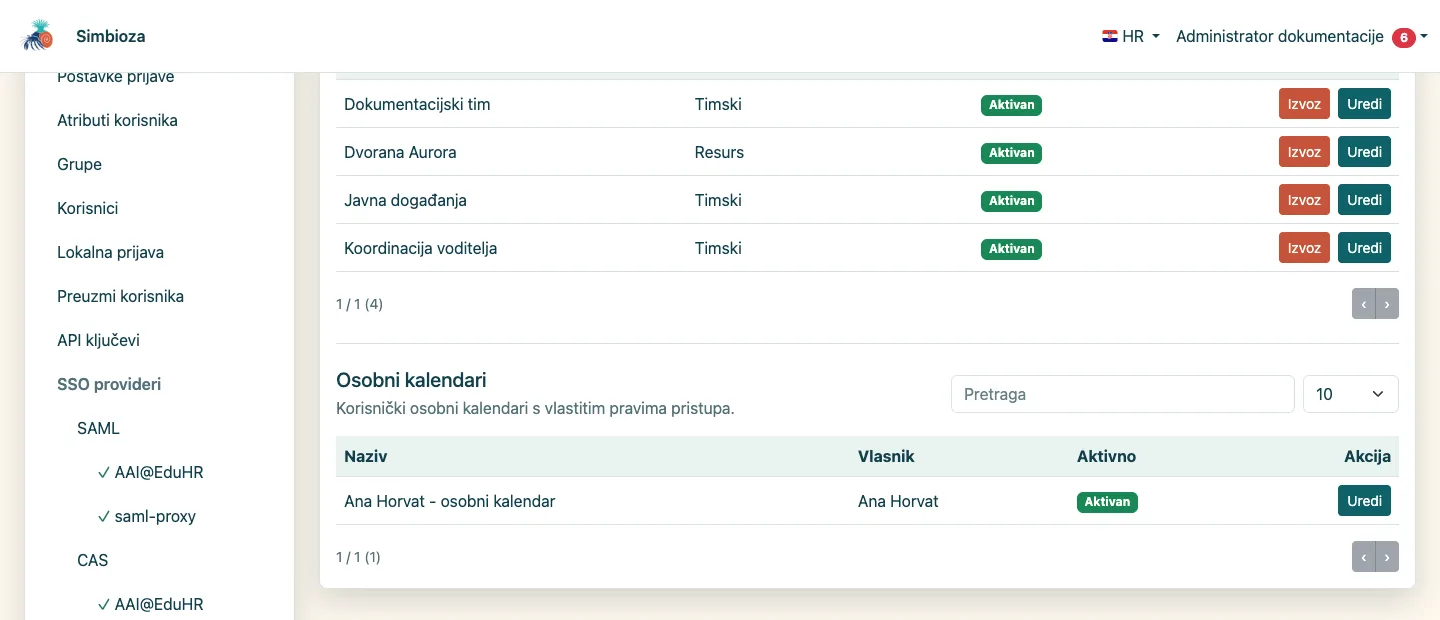The height and width of the screenshot is (620, 1440).
Task: Select the CAS sidebar entry
Action: (92, 560)
